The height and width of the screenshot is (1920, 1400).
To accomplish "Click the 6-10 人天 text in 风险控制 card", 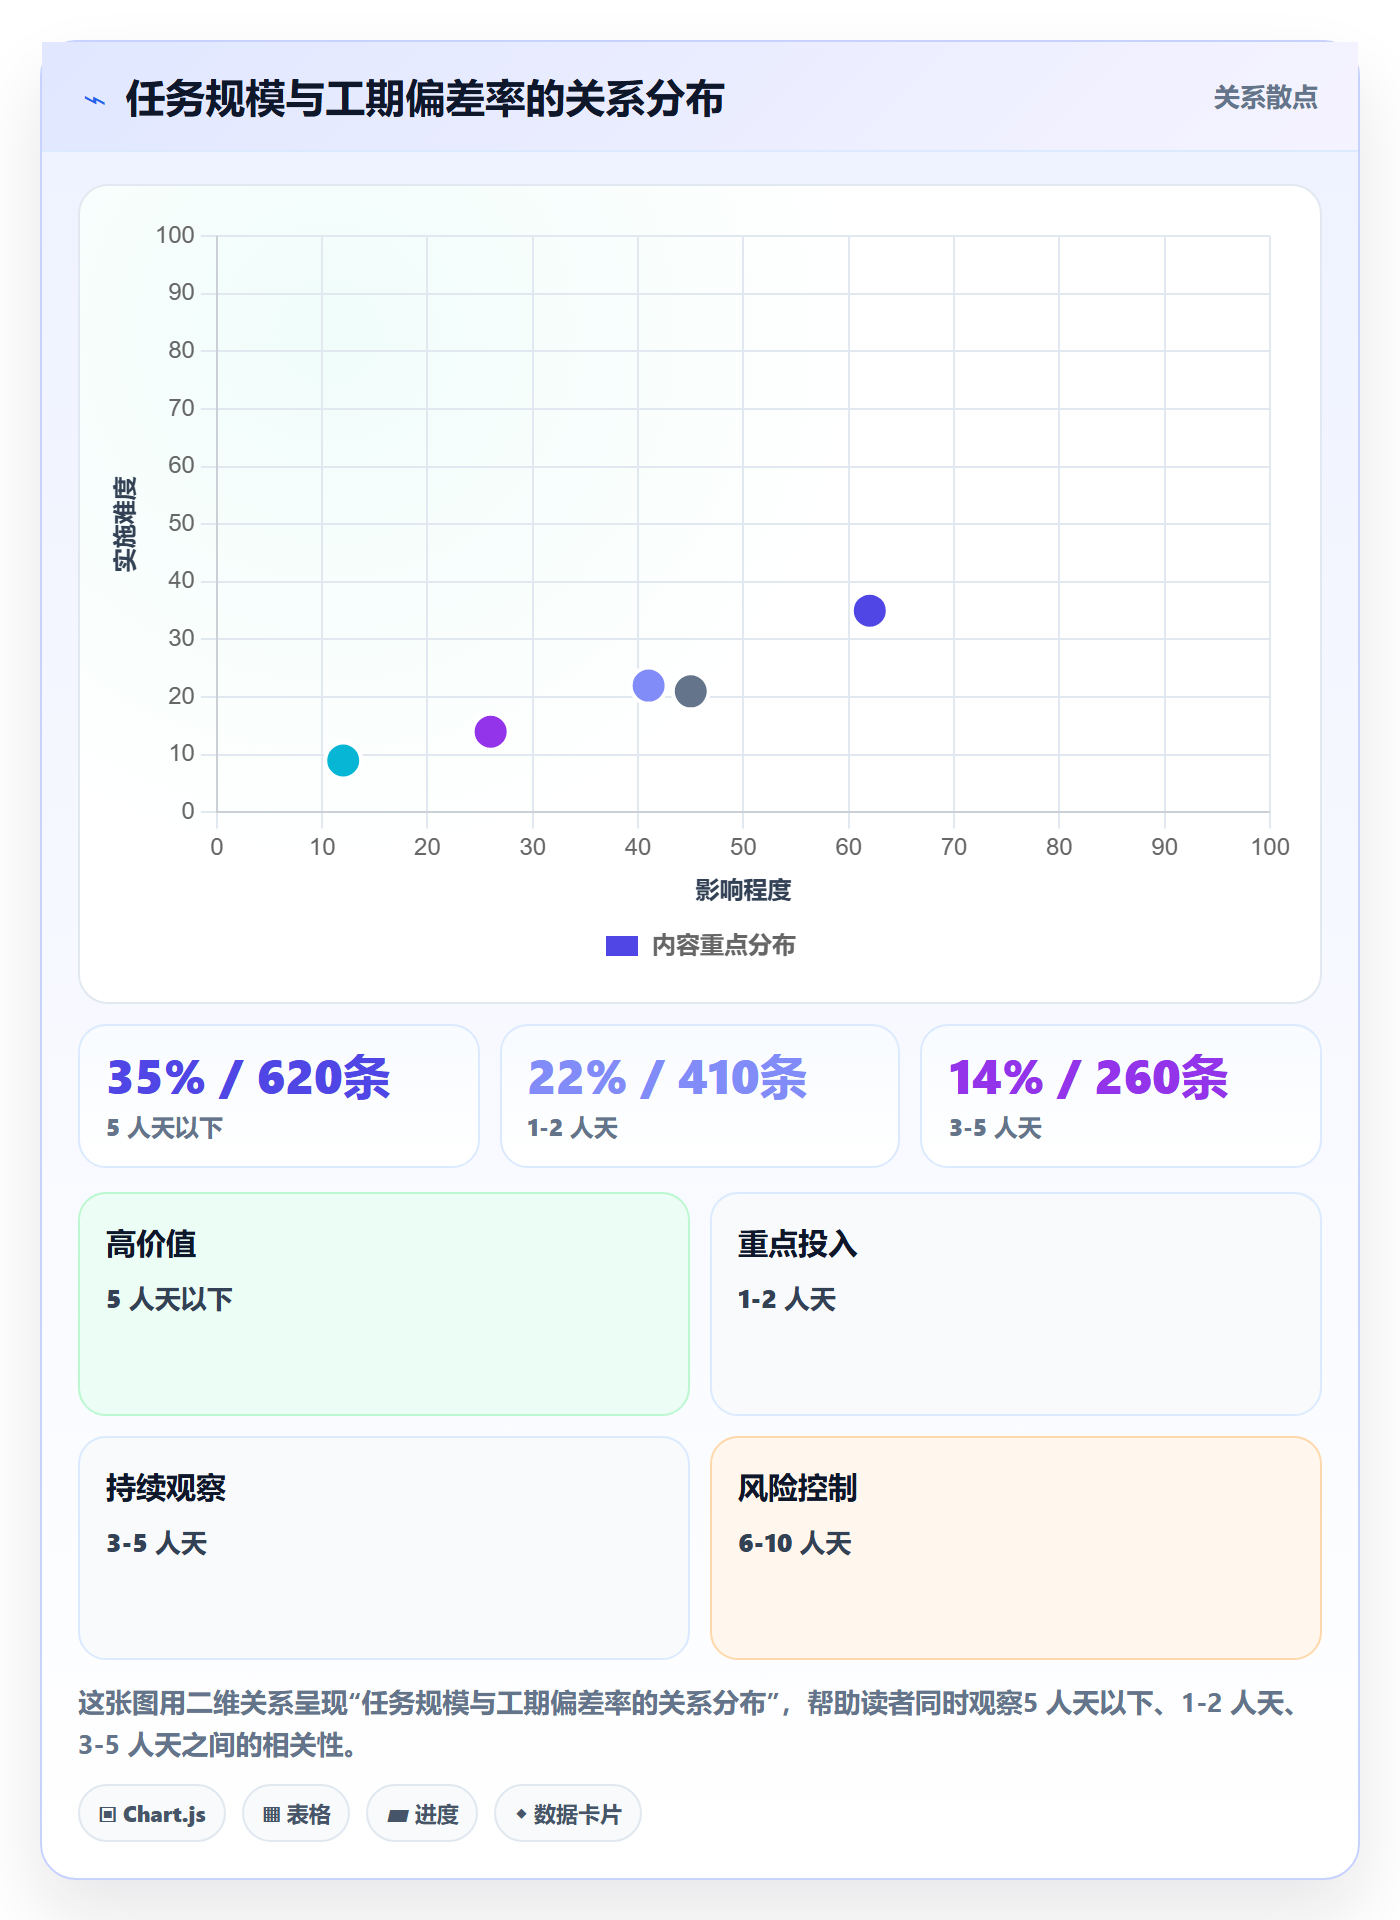I will (795, 1544).
